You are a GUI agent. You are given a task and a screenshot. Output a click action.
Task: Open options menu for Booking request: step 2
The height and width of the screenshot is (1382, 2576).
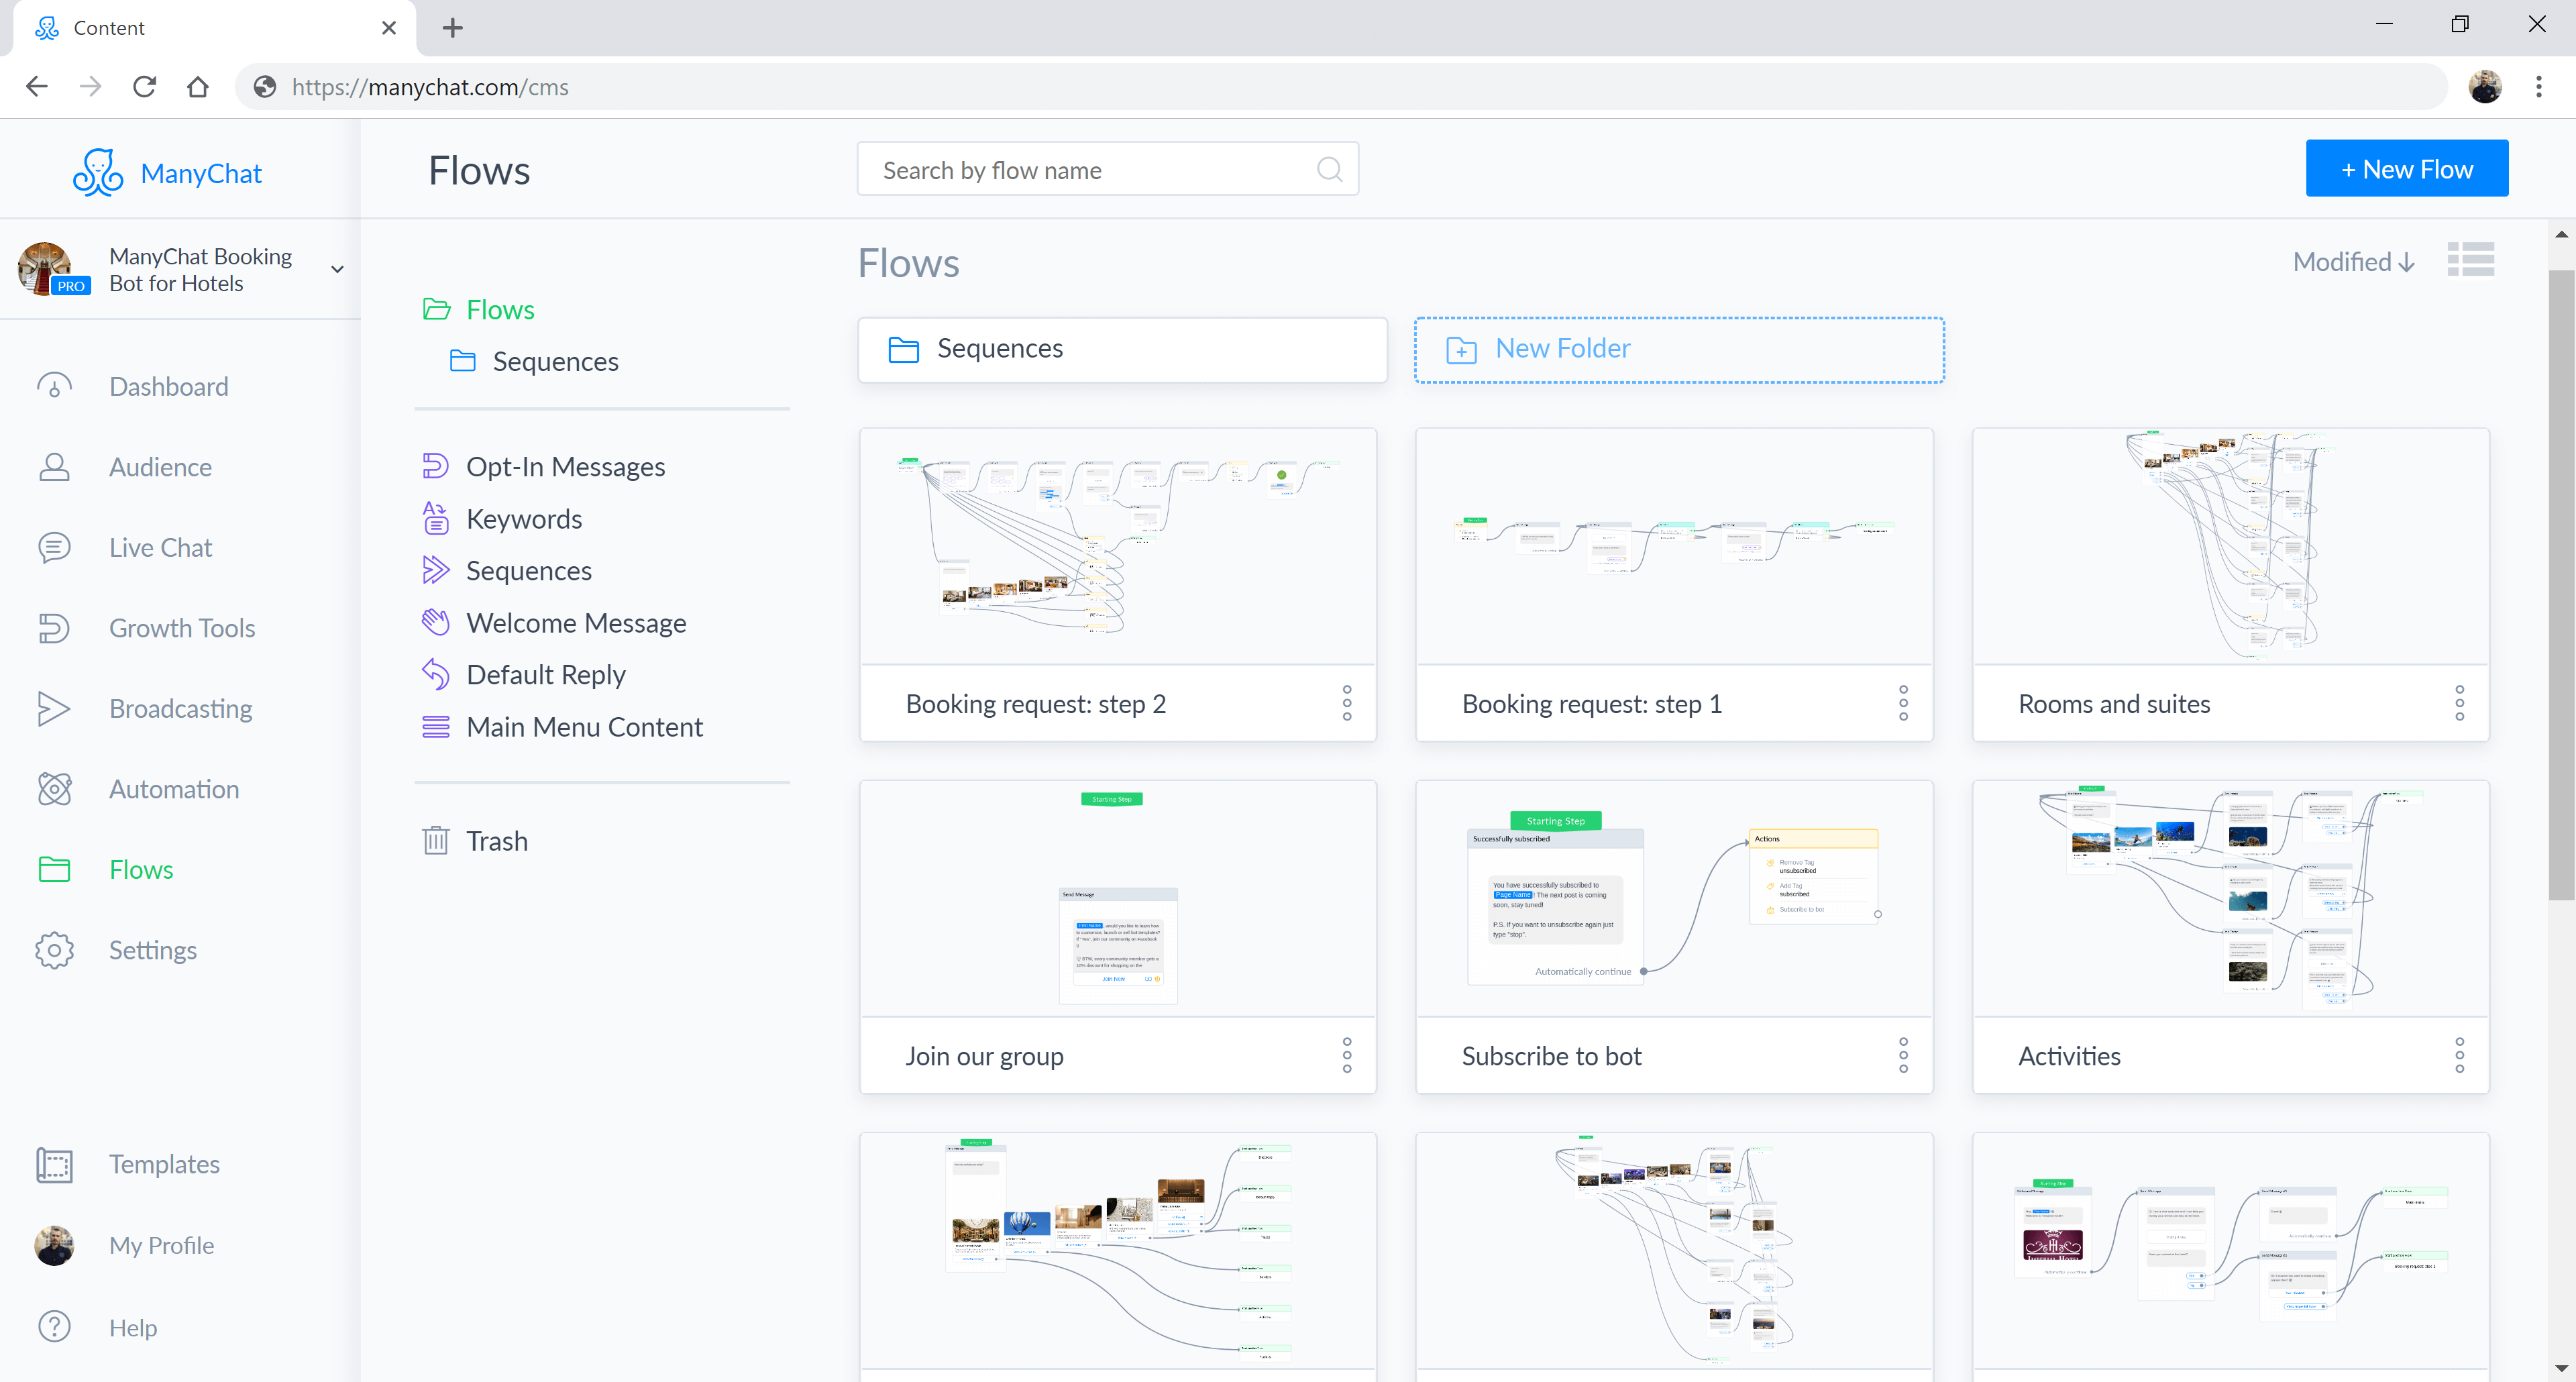(1346, 703)
